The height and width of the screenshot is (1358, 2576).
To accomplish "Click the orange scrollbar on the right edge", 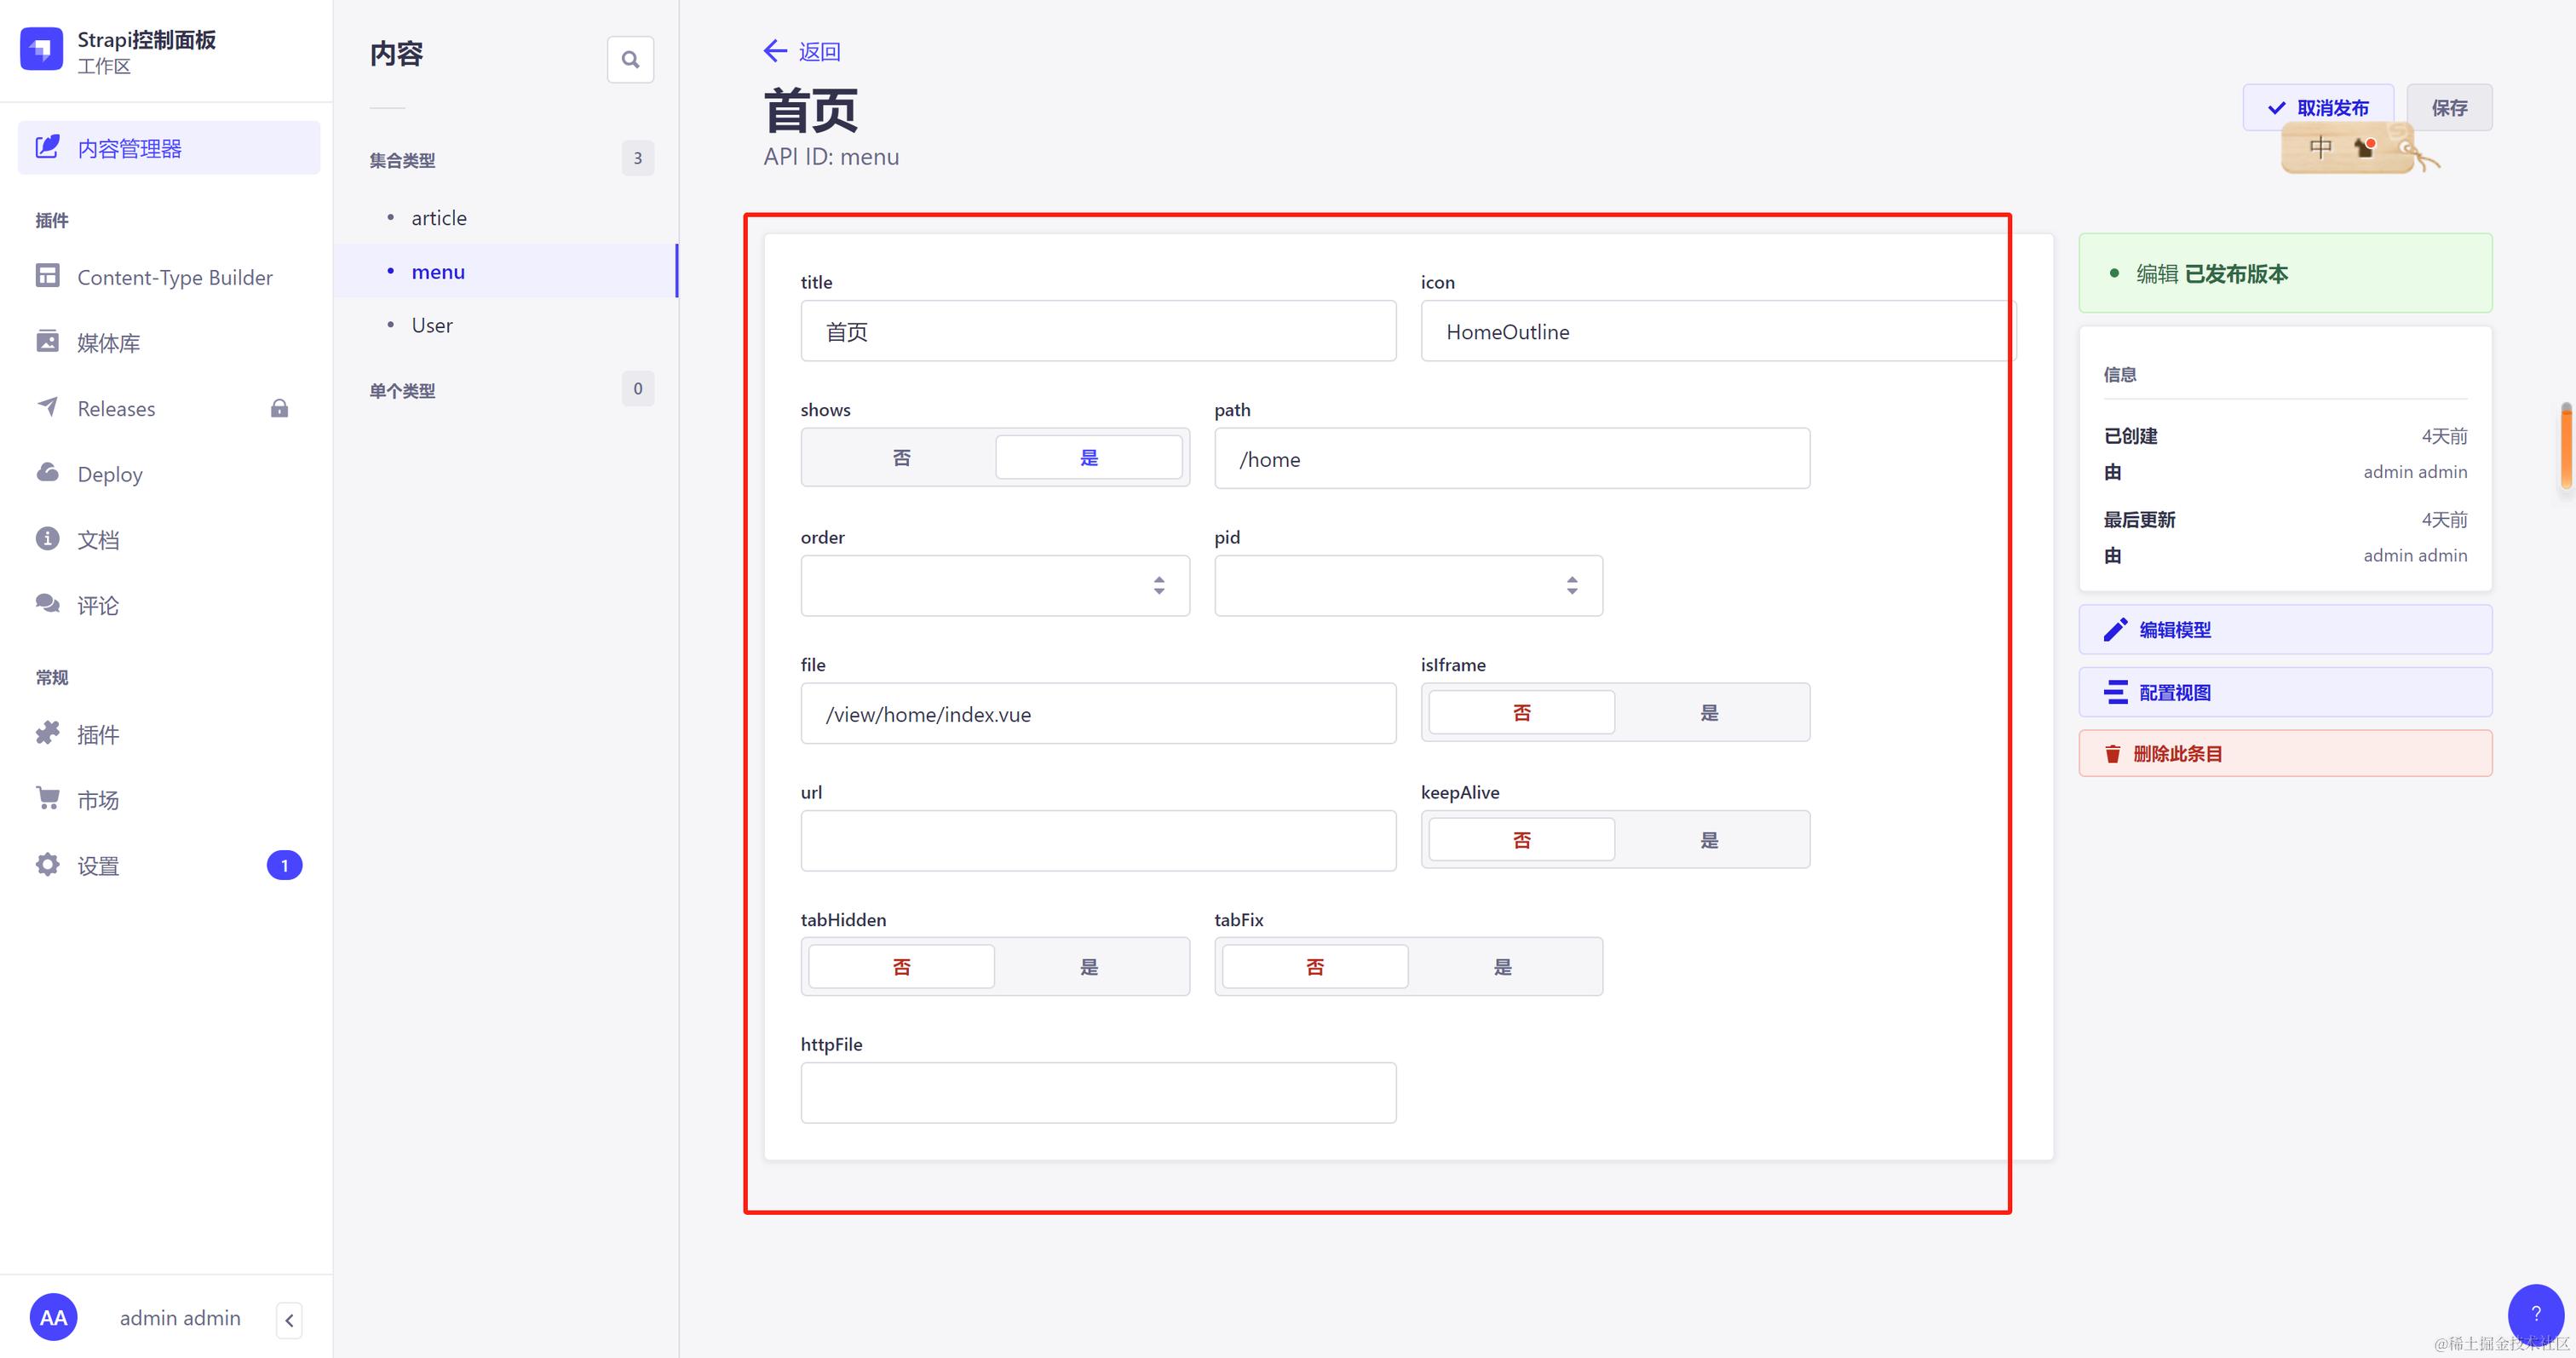I will click(2565, 445).
